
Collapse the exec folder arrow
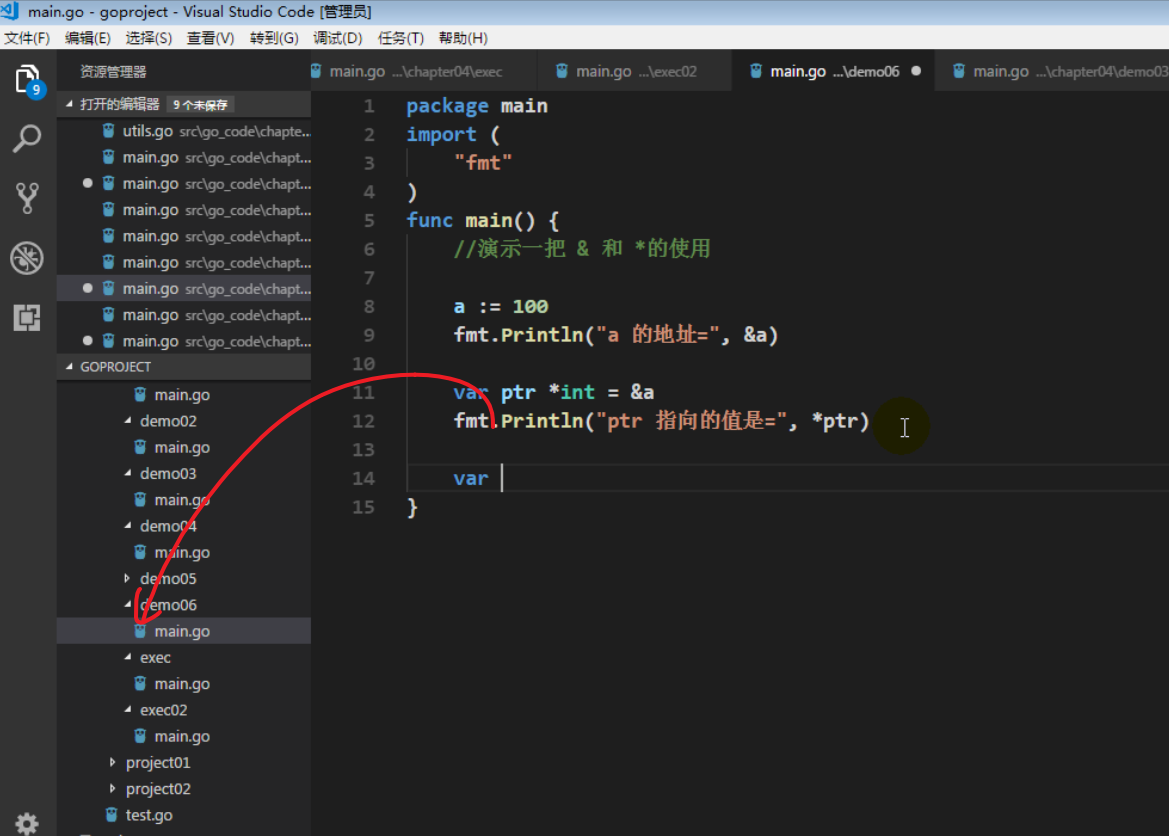pos(127,658)
